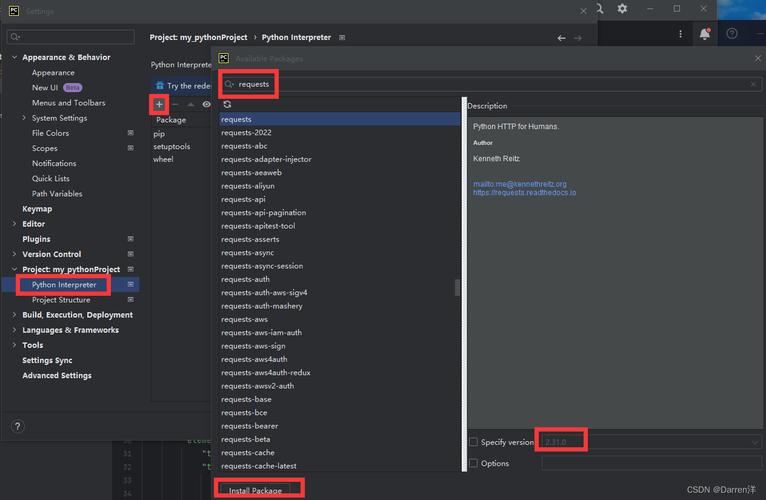This screenshot has width=766, height=500.
Task: Enable the Options checkbox
Action: pyautogui.click(x=473, y=463)
